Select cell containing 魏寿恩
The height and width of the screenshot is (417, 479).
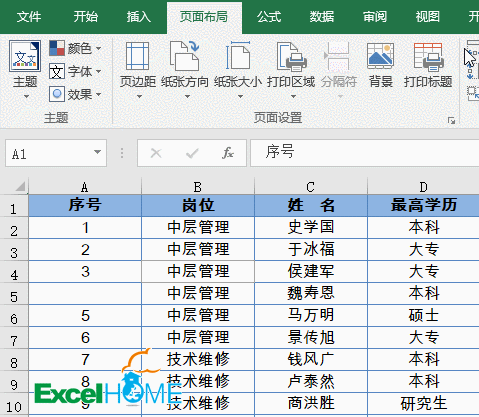311,293
